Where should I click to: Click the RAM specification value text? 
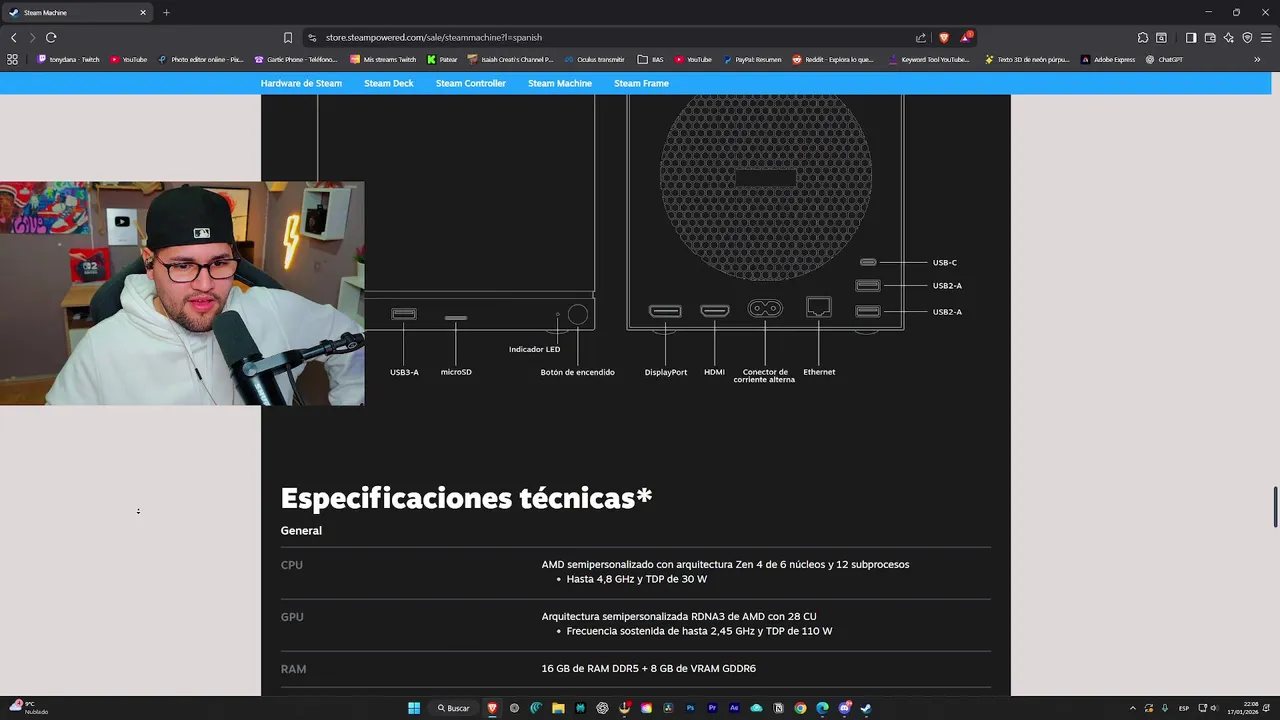pos(648,668)
